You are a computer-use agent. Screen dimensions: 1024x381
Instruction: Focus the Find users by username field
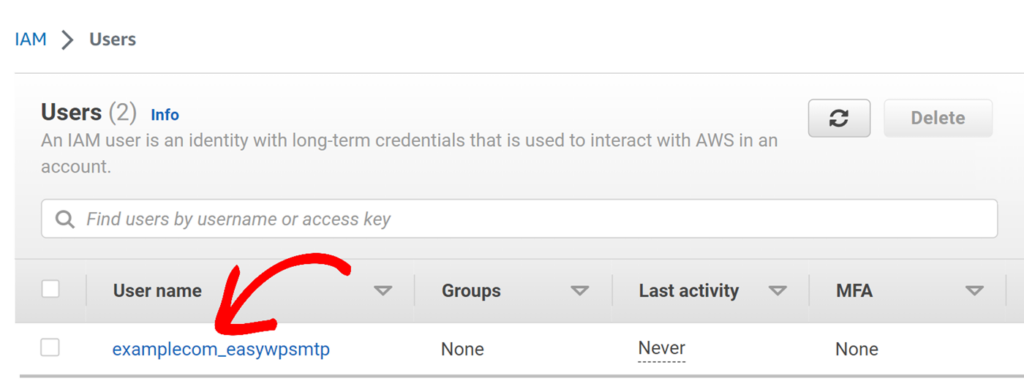point(519,219)
